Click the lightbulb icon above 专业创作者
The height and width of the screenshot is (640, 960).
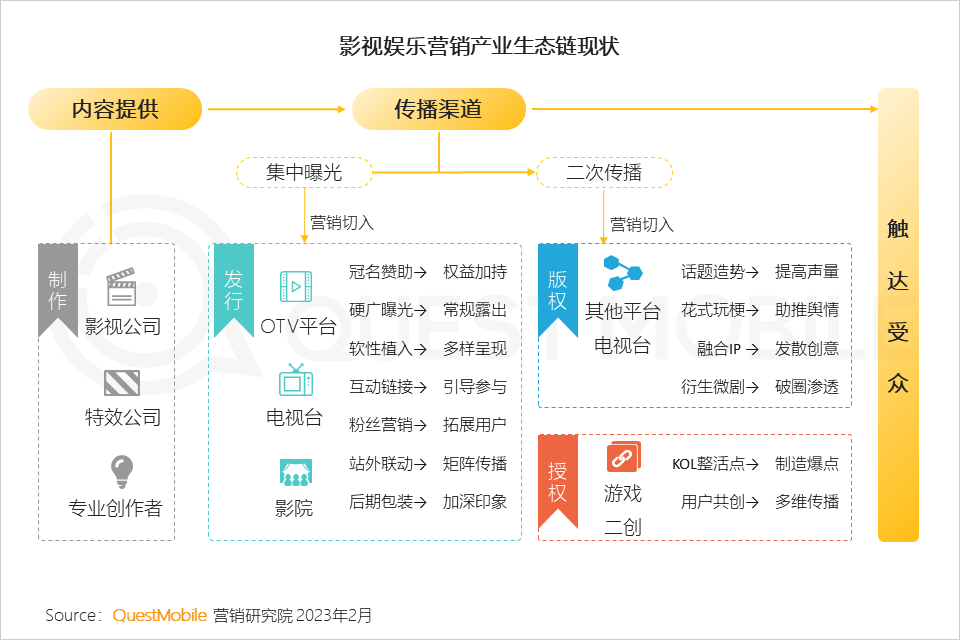[121, 471]
